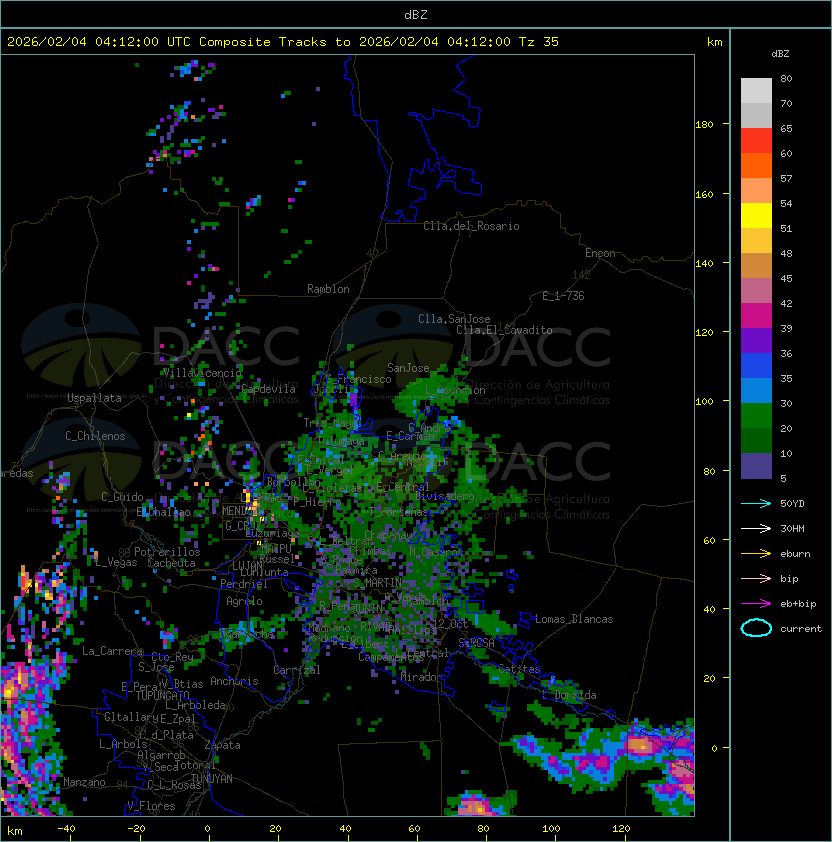The image size is (832, 842).
Task: Click the 'Perdriel' location label
Action: [244, 584]
